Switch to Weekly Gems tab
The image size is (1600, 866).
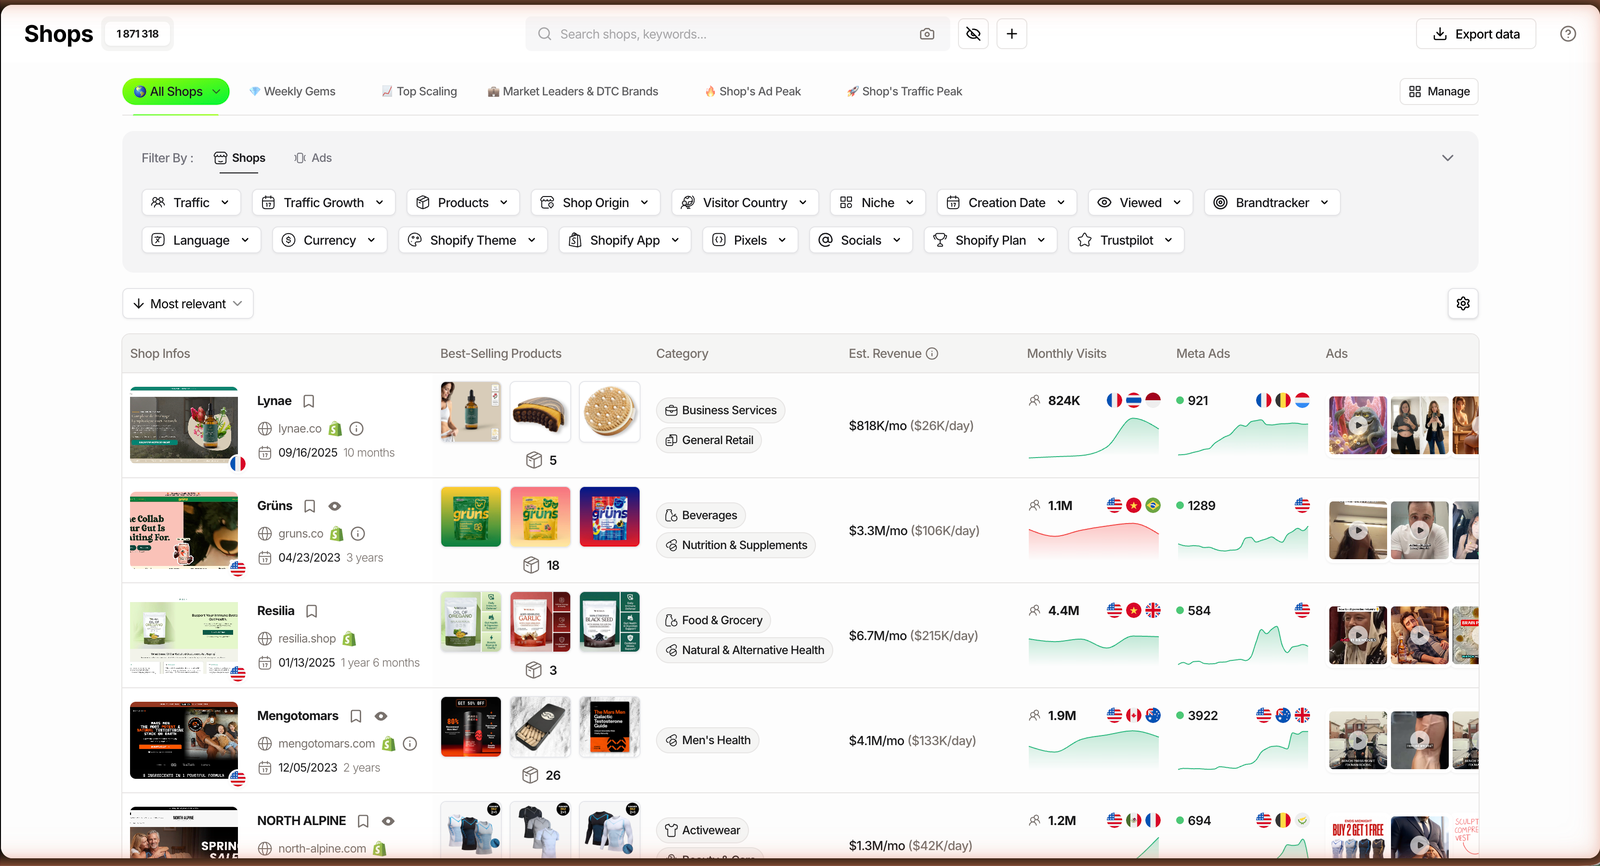coord(292,91)
